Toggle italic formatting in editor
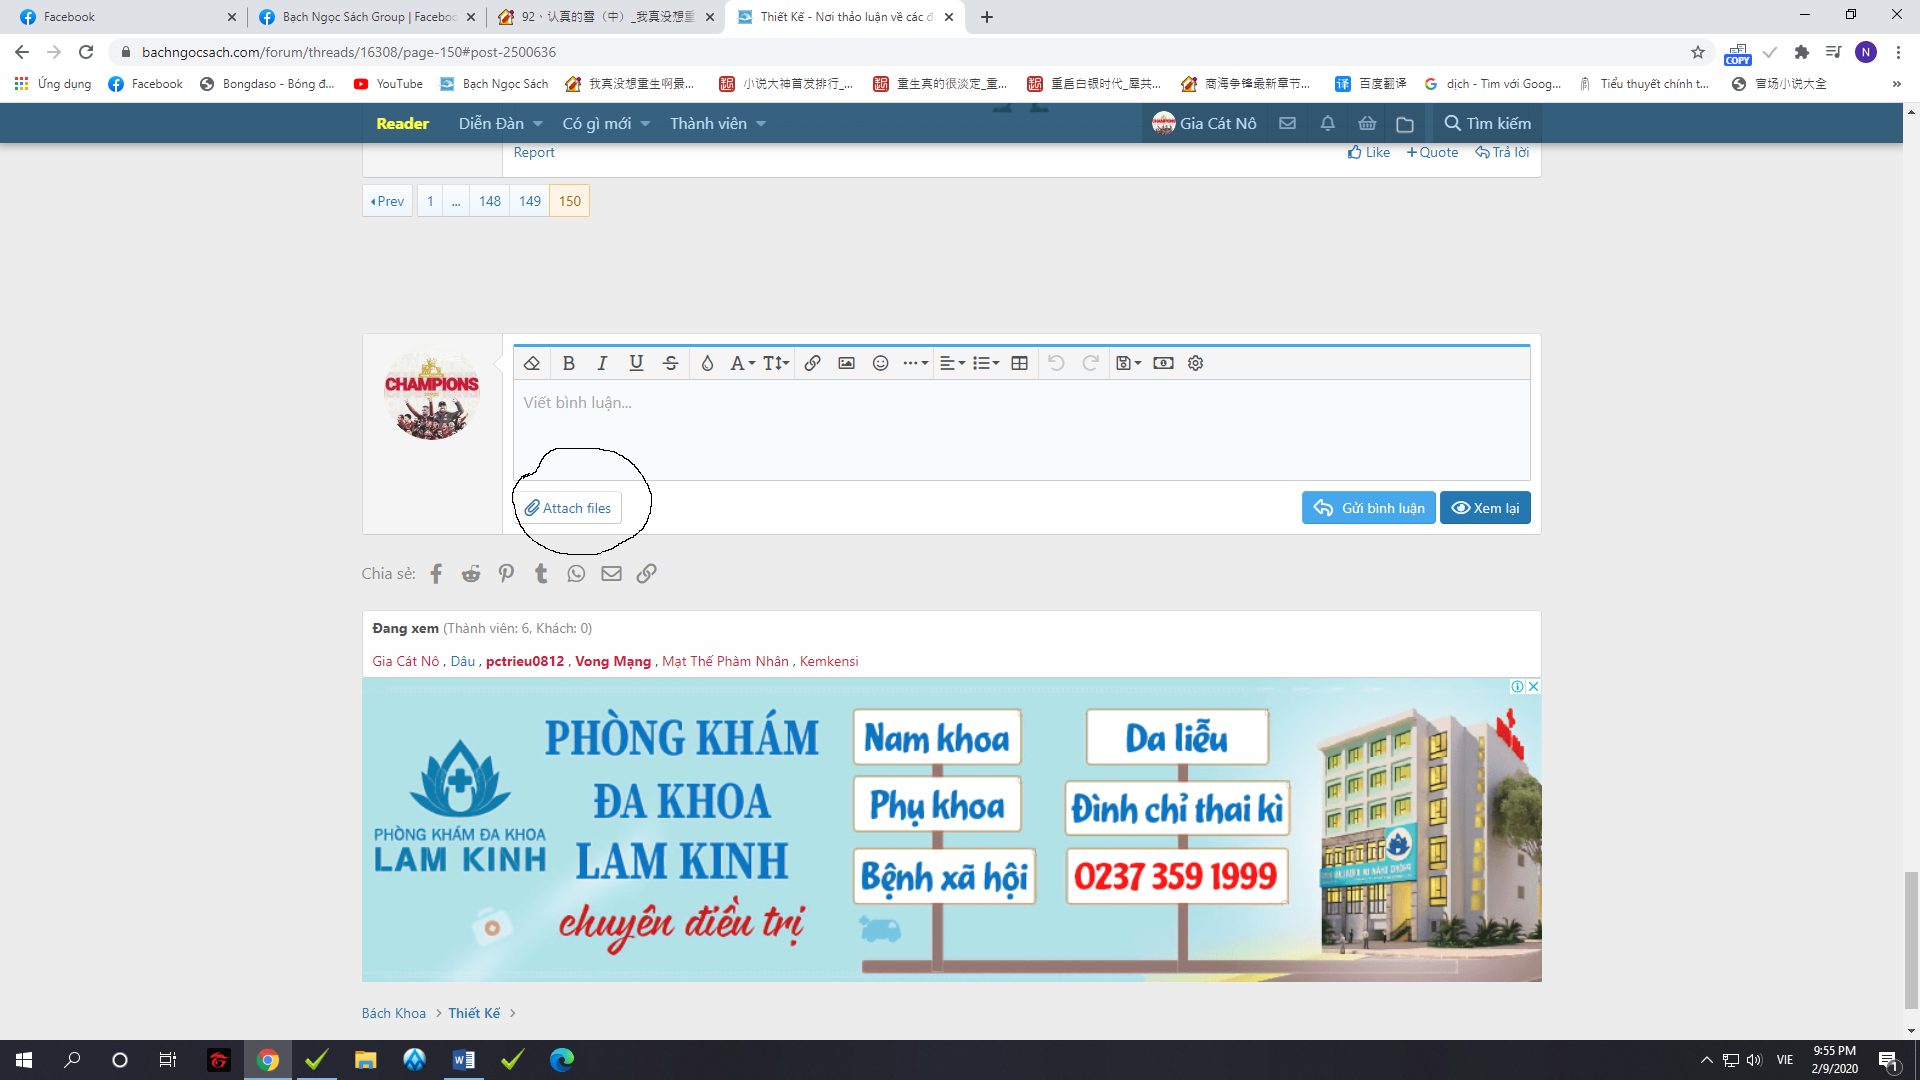The height and width of the screenshot is (1080, 1920). click(602, 363)
